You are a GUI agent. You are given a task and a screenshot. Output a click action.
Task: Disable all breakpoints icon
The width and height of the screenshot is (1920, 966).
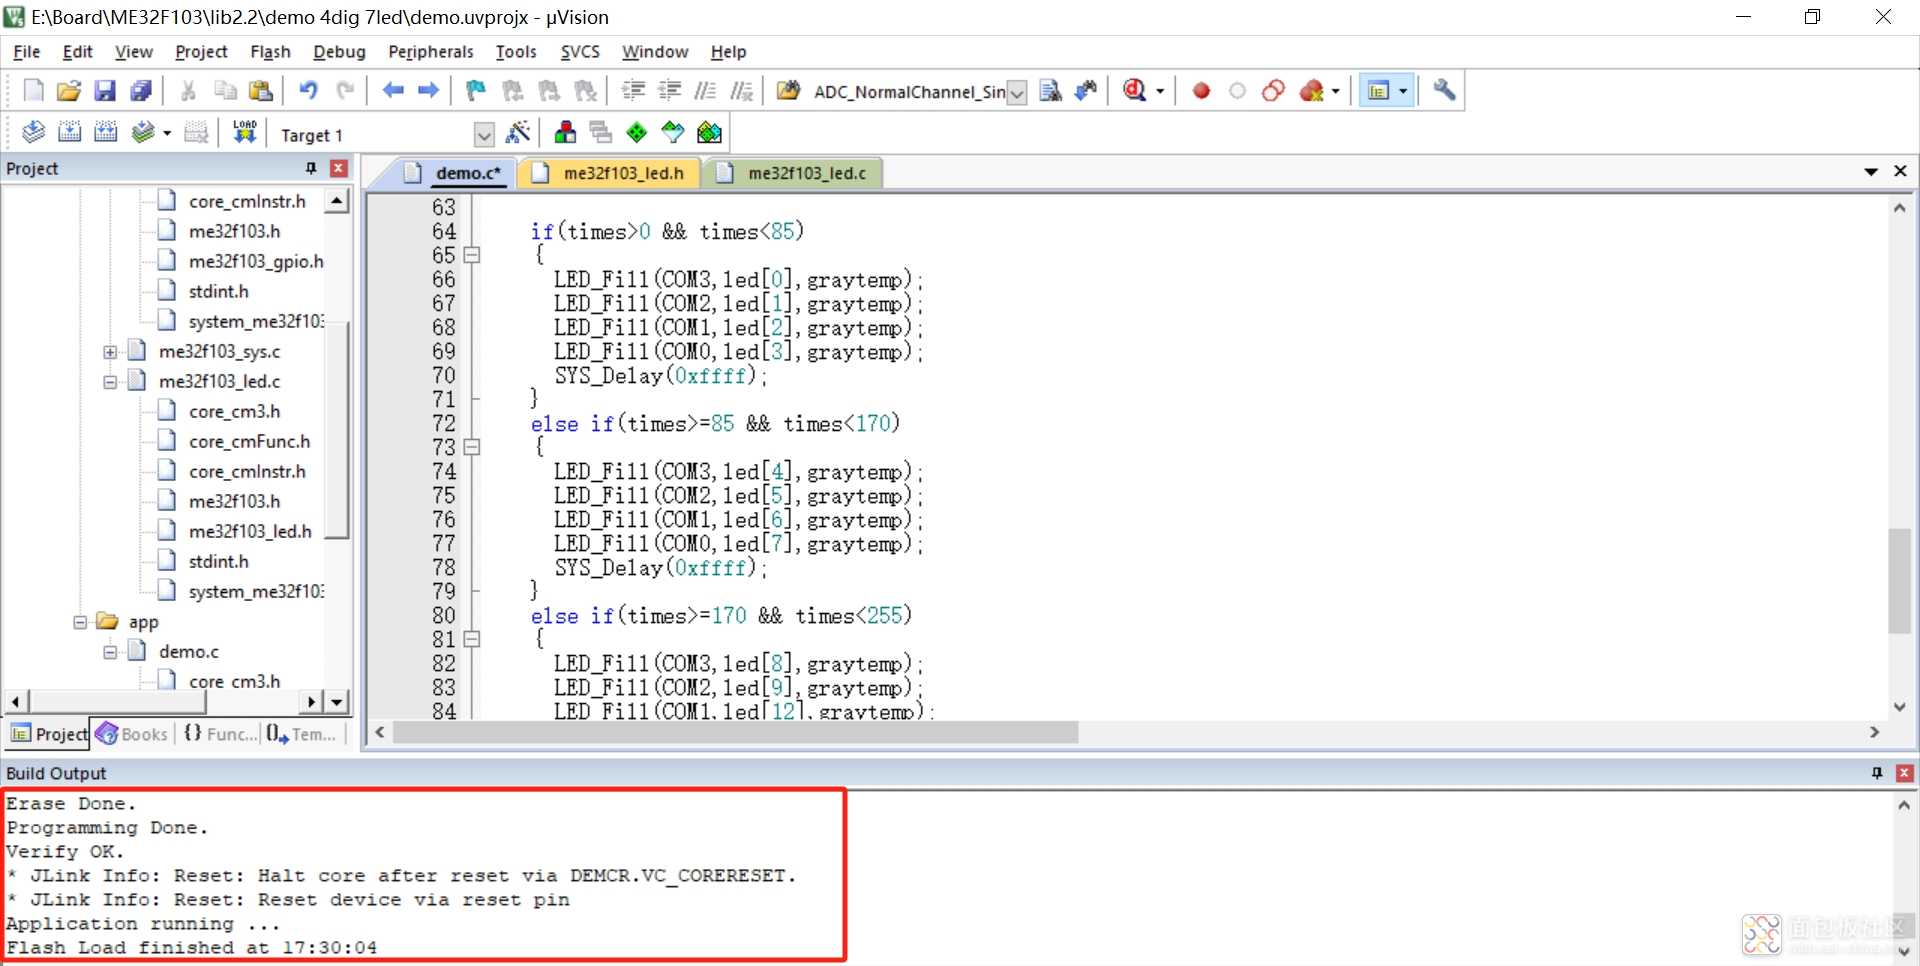[x=1273, y=91]
